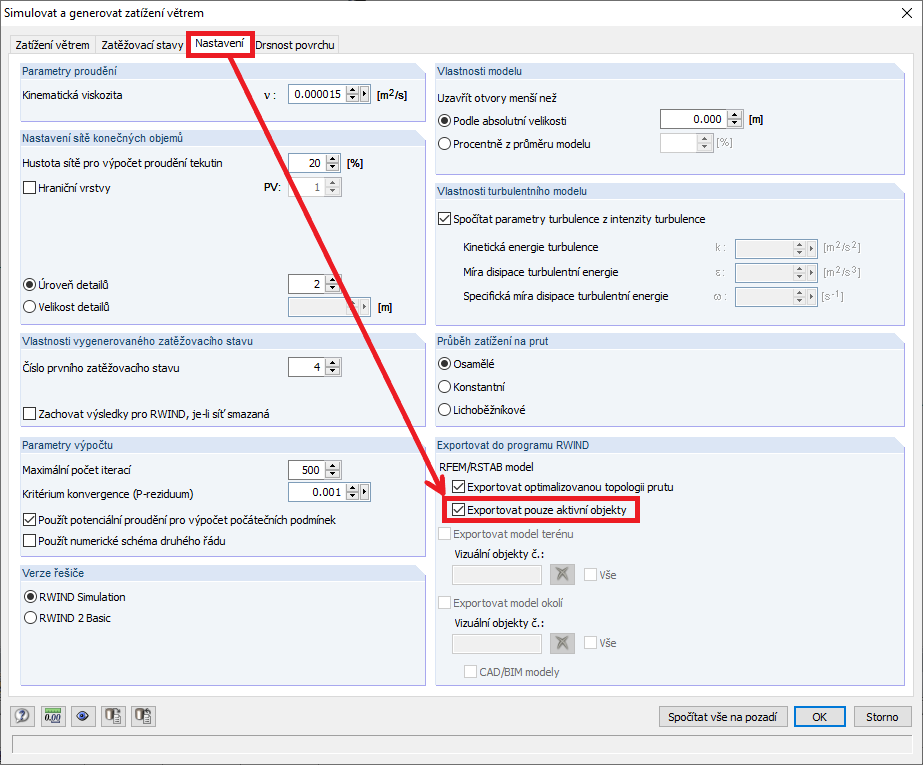Increase Hustota sítě value with stepper arrow
The width and height of the screenshot is (923, 765).
click(332, 158)
